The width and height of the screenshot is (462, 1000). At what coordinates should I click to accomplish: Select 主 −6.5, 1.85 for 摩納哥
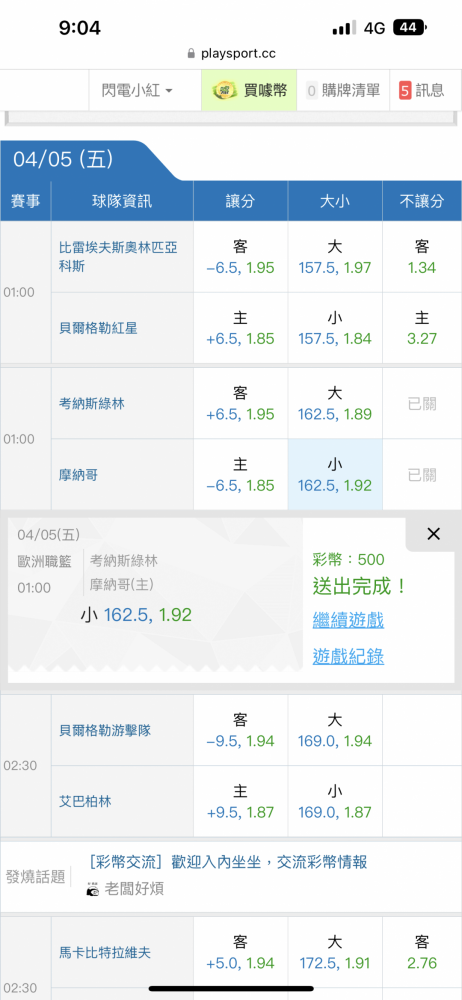coord(241,474)
